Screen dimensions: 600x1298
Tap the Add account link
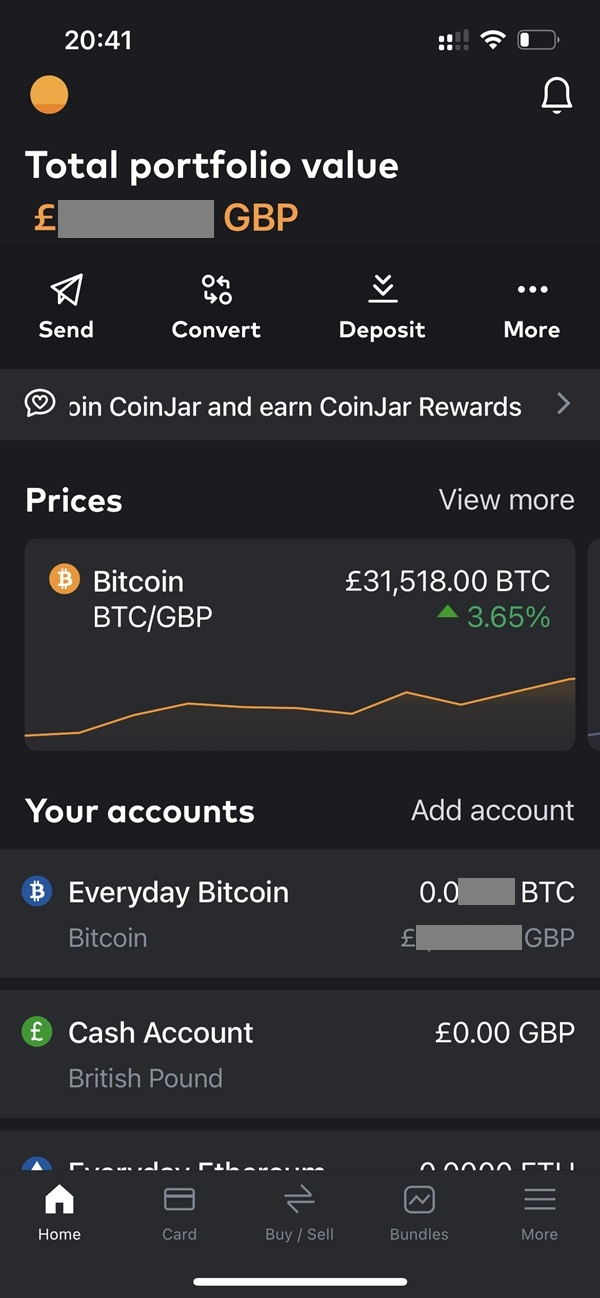click(x=492, y=810)
